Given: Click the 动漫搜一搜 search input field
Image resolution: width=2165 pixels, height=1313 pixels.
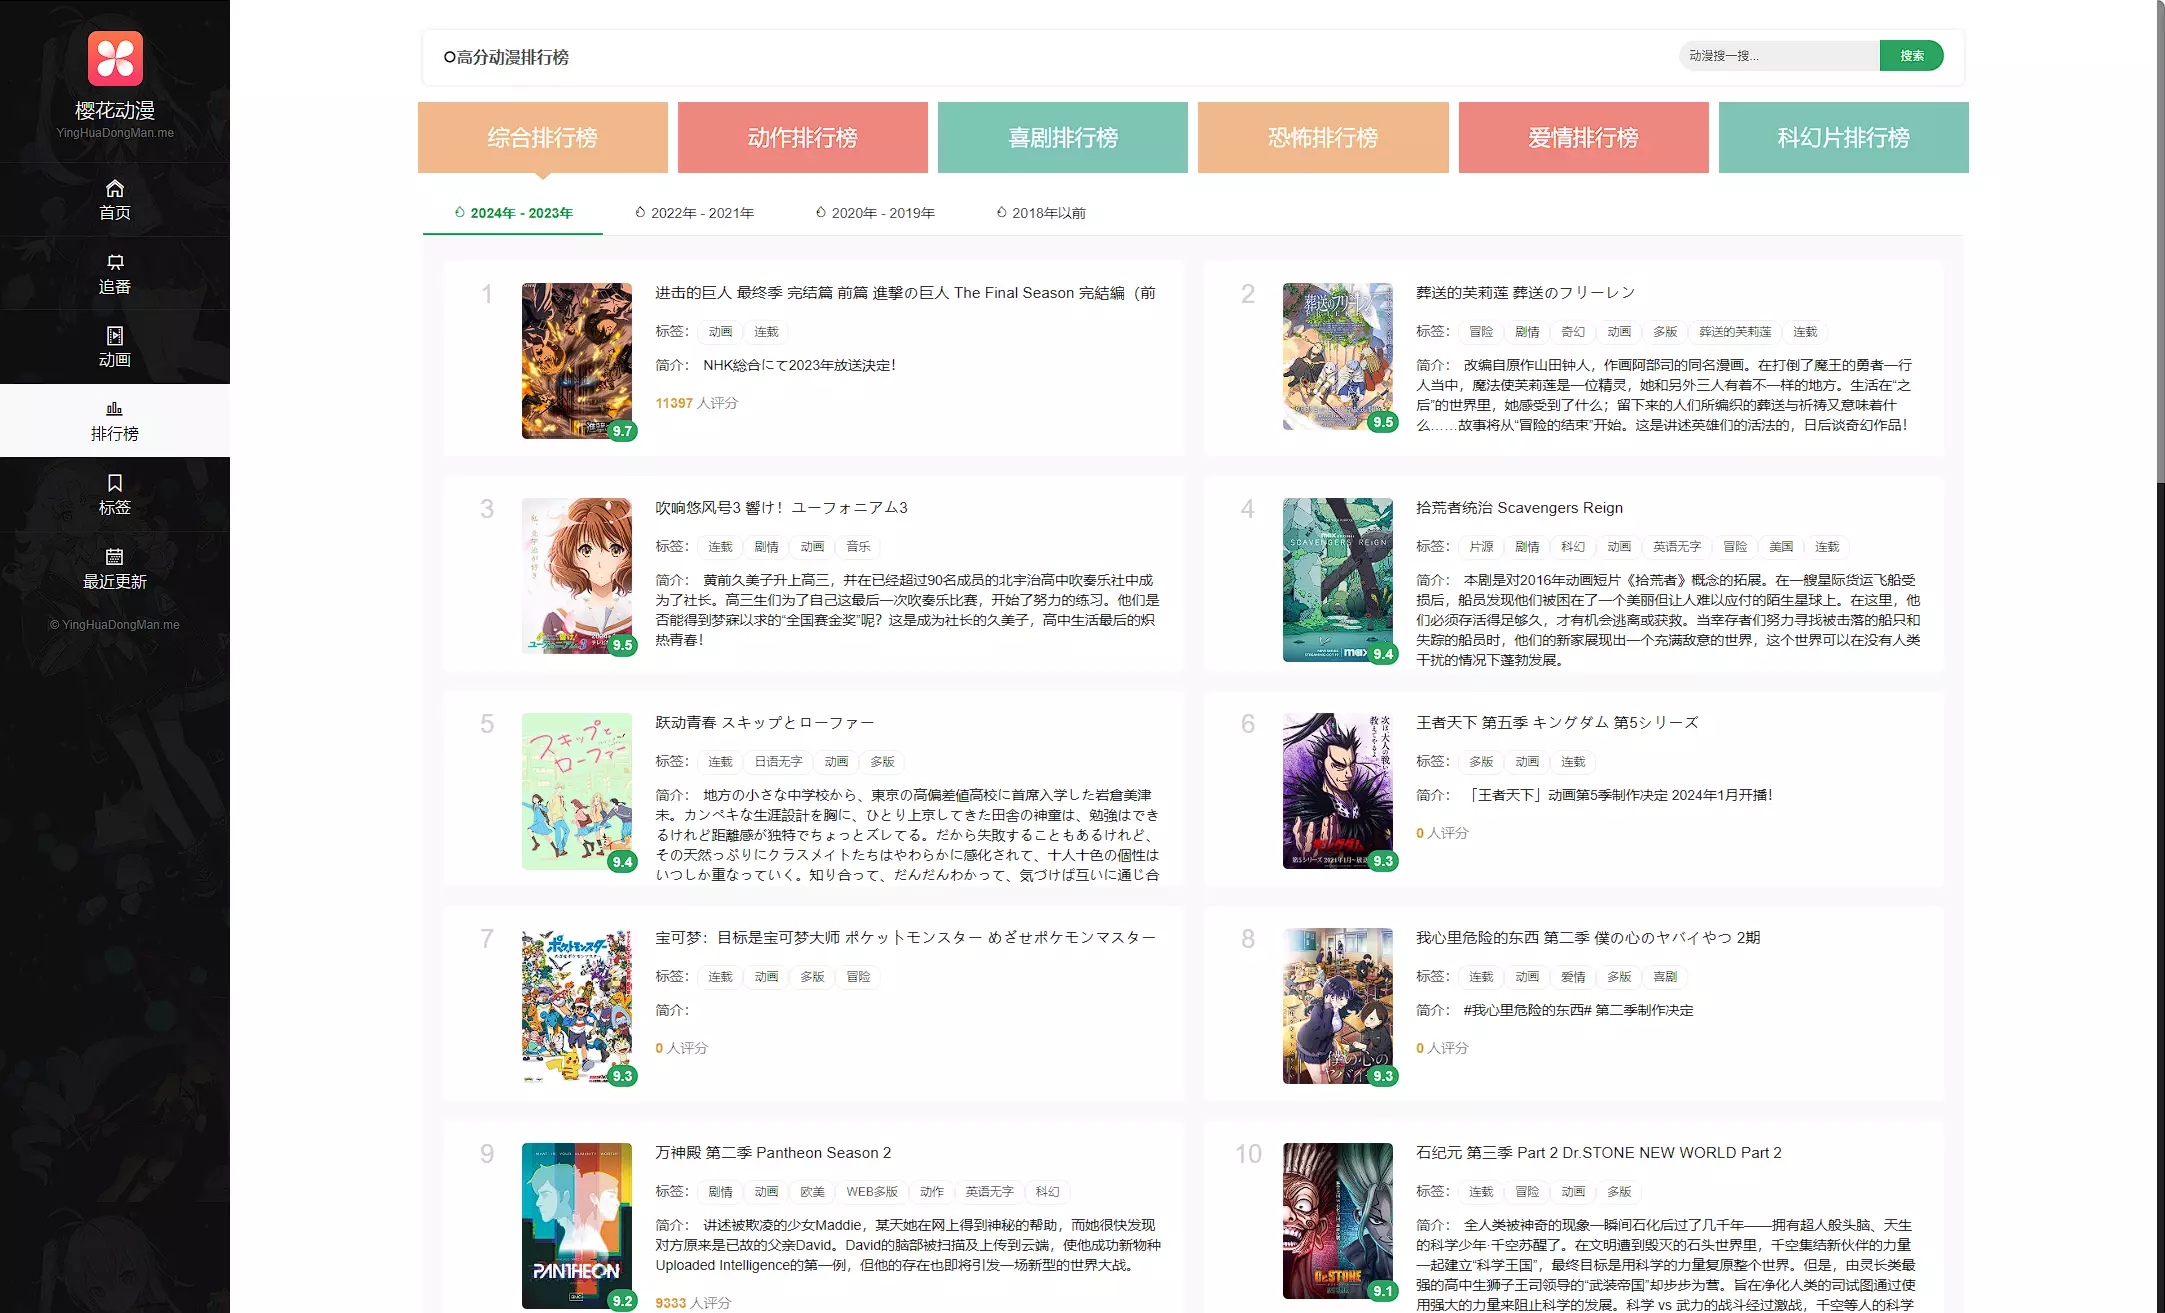Looking at the screenshot, I should [1778, 56].
